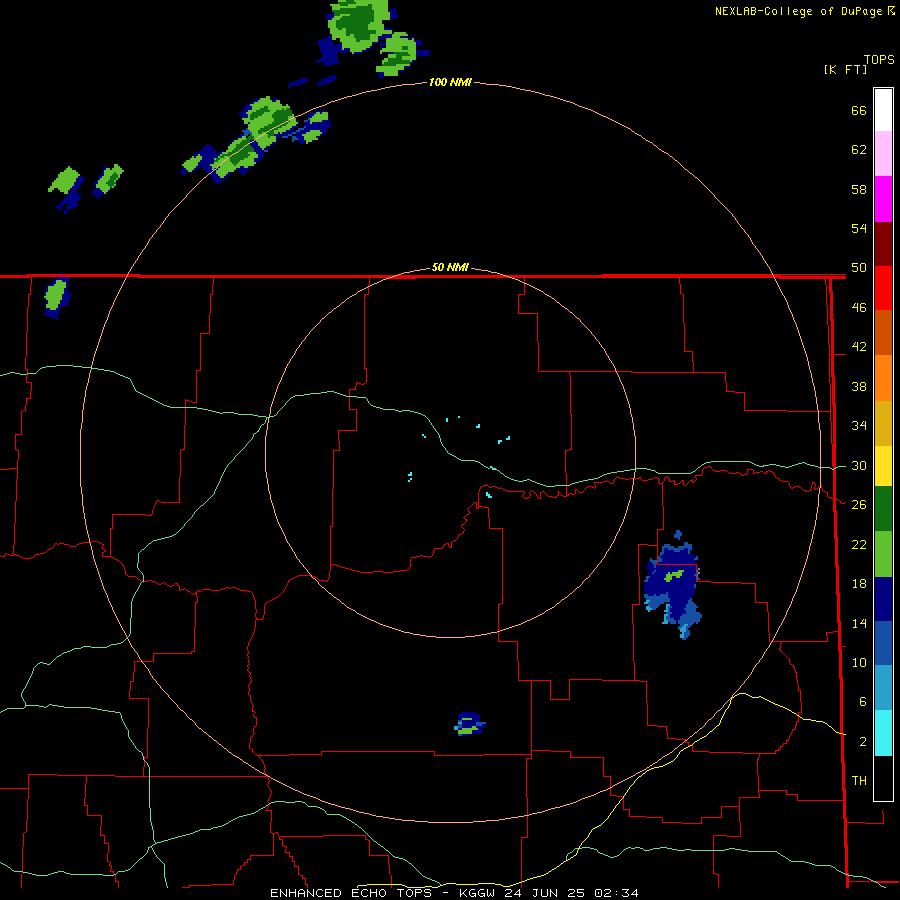
Task: Pick the light blue legend swatch
Action: pos(883,688)
